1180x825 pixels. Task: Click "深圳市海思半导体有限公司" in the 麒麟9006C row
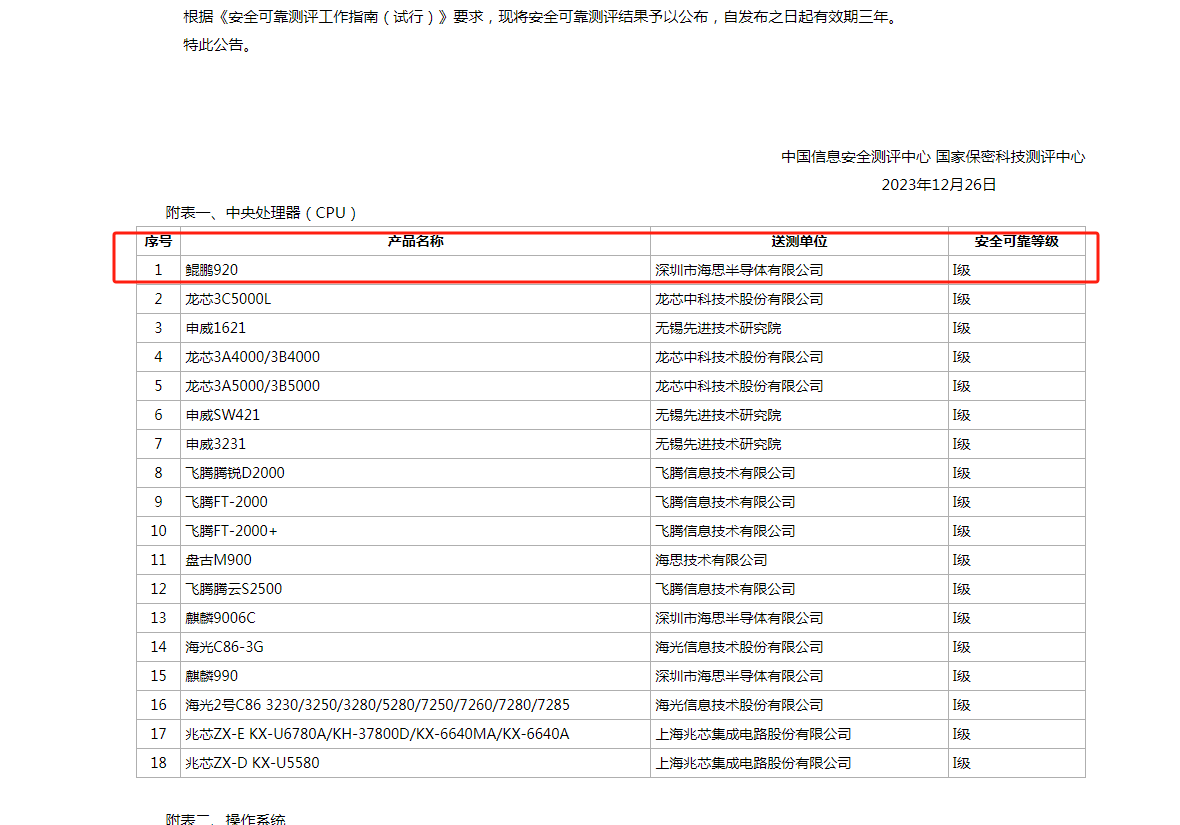tap(739, 618)
